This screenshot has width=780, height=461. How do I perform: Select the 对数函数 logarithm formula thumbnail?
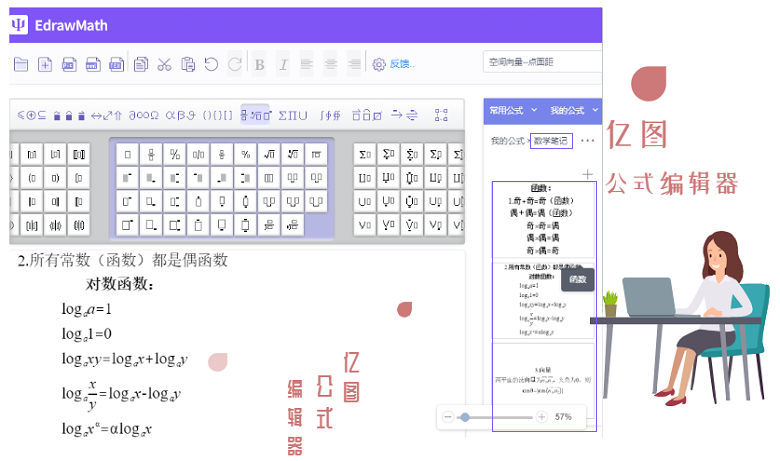click(544, 300)
